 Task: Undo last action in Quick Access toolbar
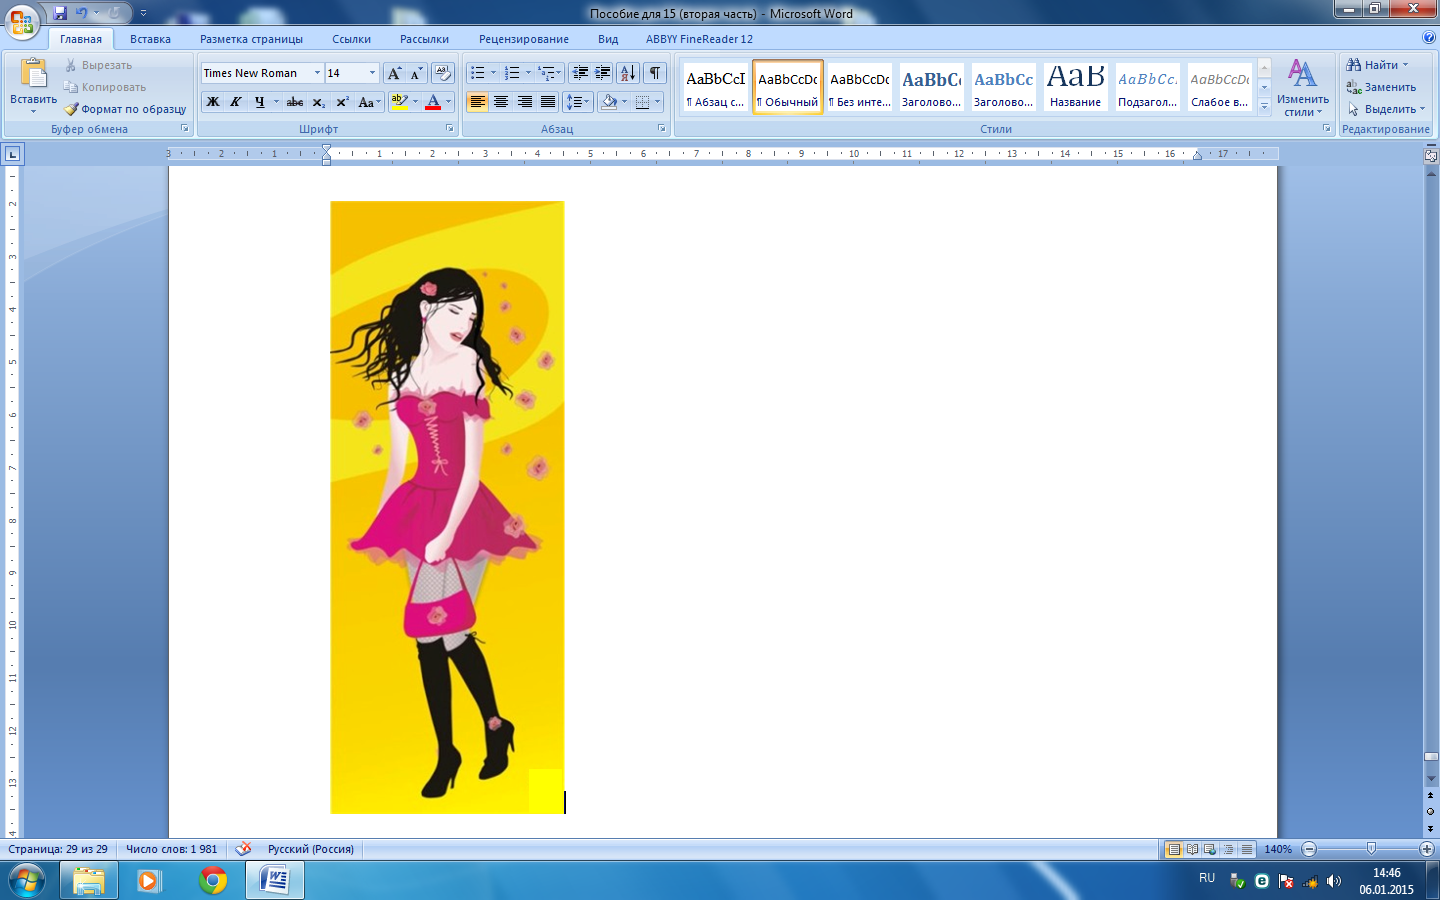[82, 13]
